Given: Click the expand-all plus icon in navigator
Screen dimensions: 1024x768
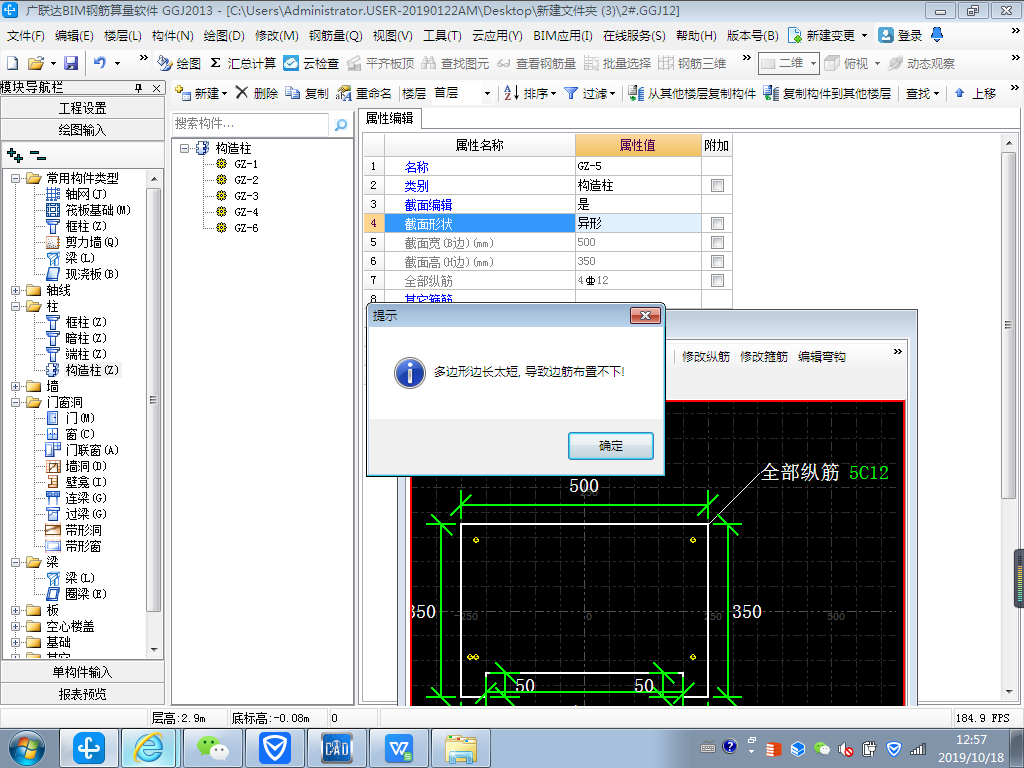Looking at the screenshot, I should click(x=14, y=155).
